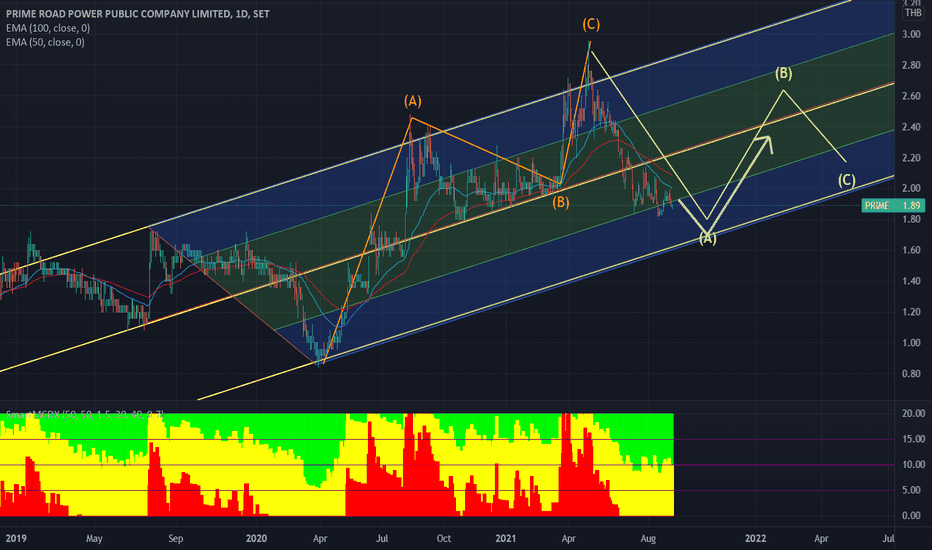
Task: Click the 2021 date on time axis
Action: (x=506, y=539)
